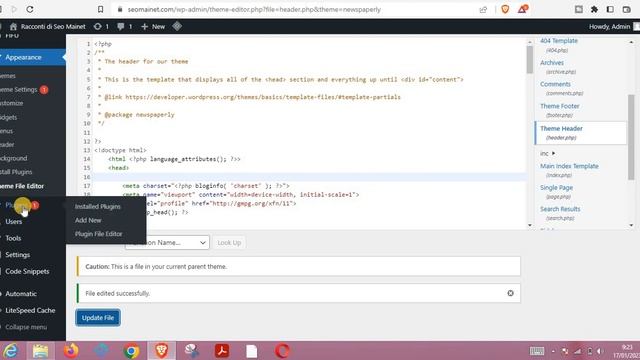Open Theme File Editor submenu item
The width and height of the screenshot is (640, 360).
[x=22, y=186]
